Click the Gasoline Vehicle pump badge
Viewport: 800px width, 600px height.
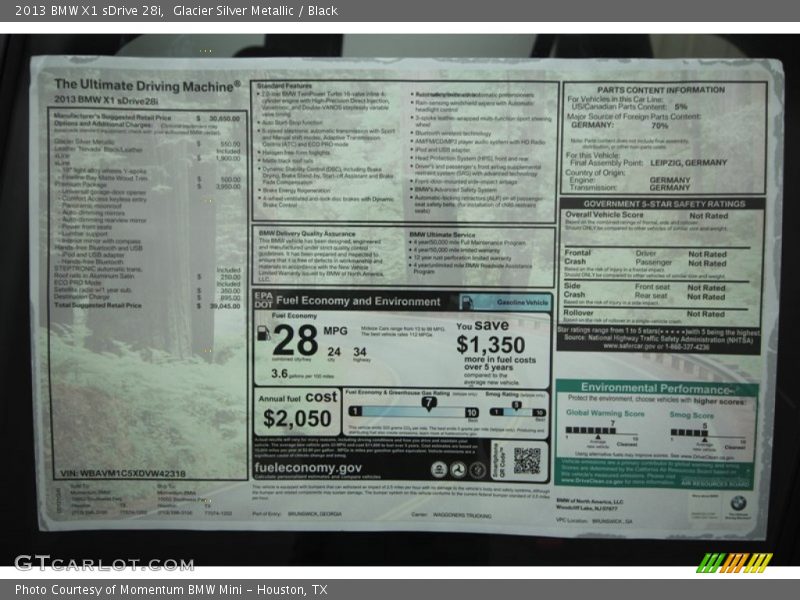point(505,301)
